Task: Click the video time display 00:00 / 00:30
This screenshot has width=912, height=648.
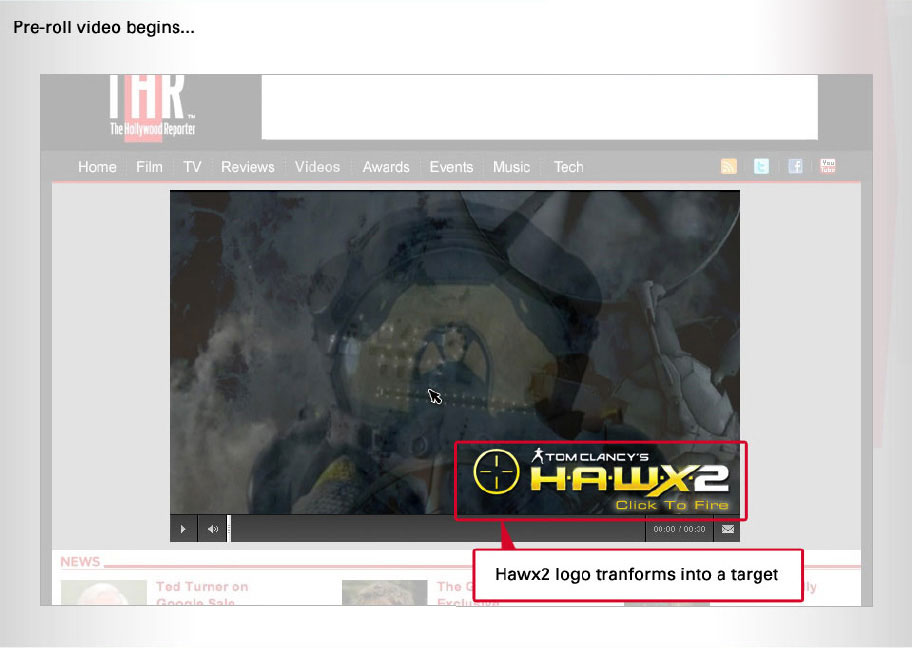Action: 679,529
